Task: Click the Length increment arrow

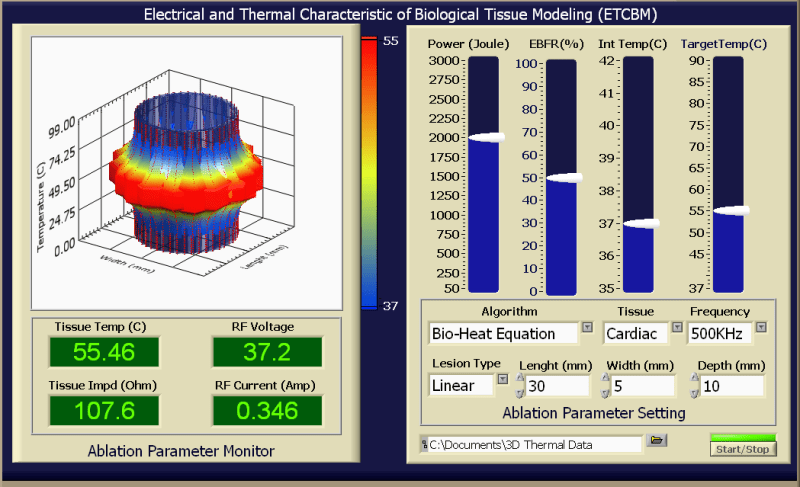Action: 520,378
